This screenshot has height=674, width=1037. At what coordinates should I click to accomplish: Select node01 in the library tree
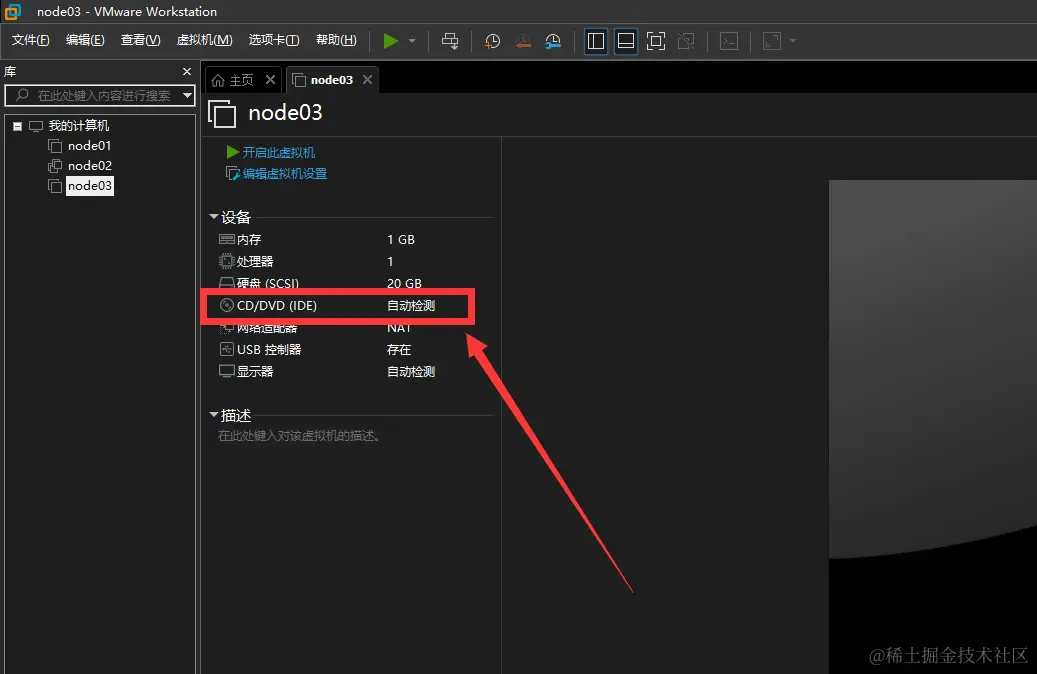tap(89, 146)
